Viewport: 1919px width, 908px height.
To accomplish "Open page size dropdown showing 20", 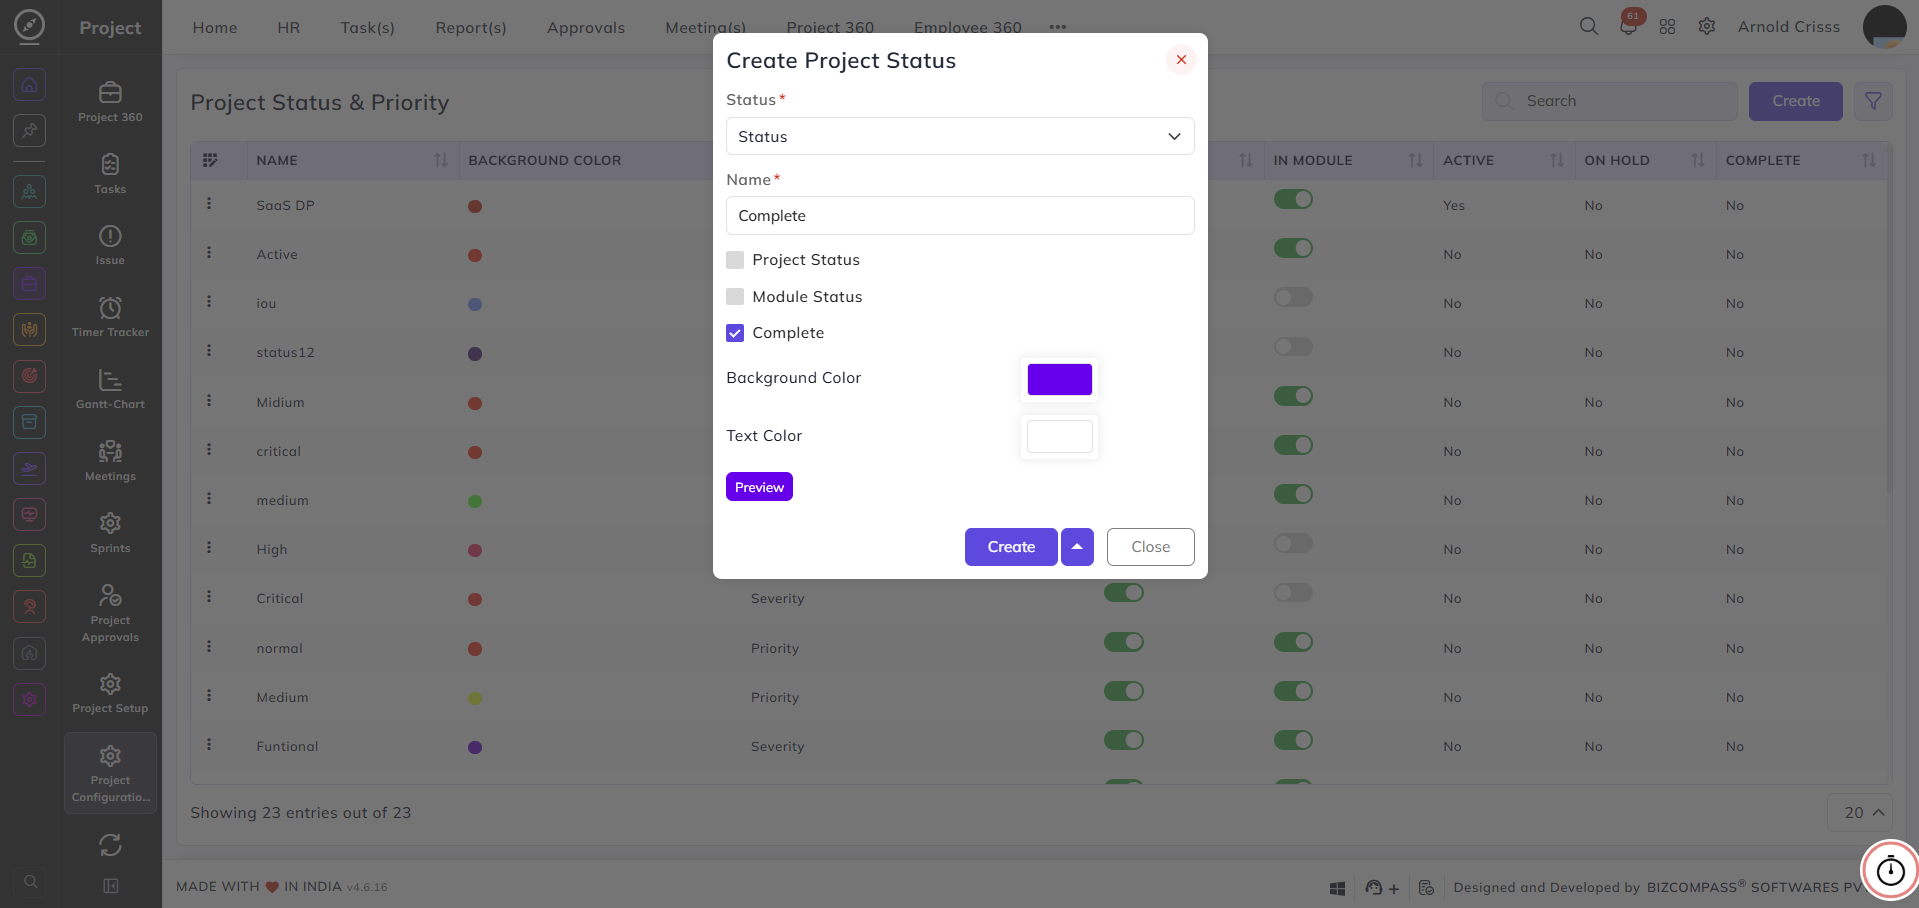I will [x=1860, y=813].
